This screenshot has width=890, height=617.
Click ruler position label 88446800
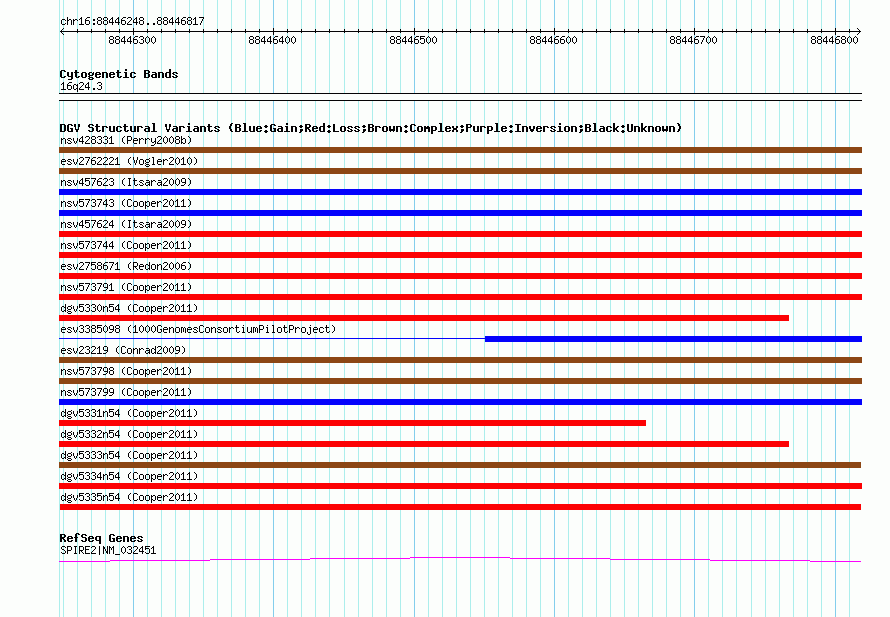click(x=834, y=40)
